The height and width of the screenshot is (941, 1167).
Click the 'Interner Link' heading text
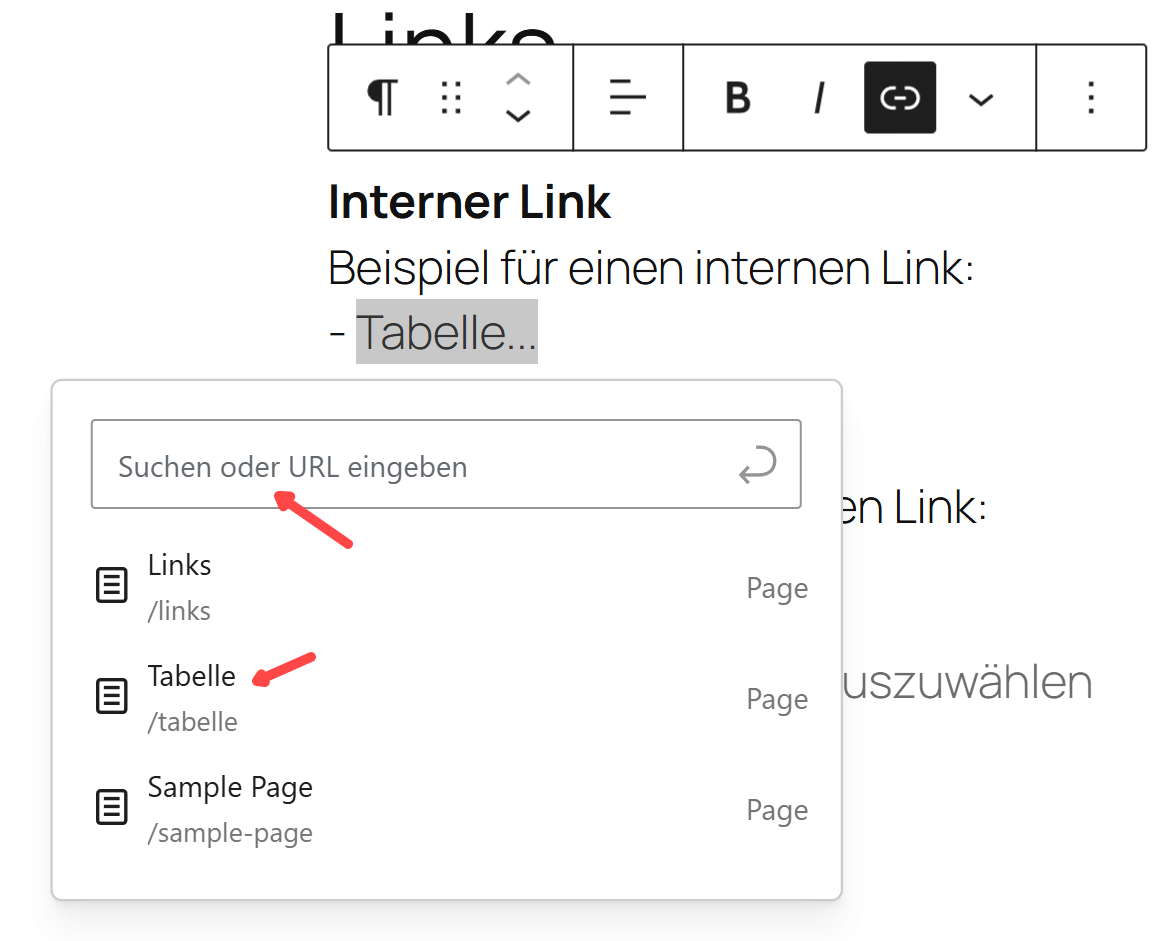click(469, 202)
